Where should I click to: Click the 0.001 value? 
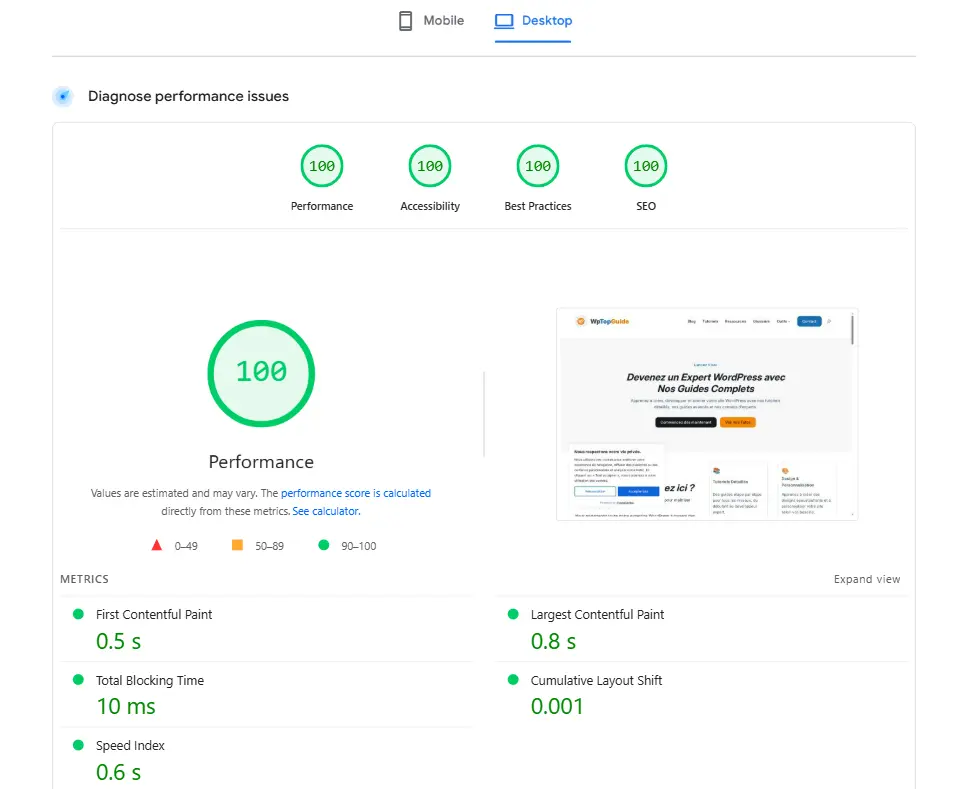coord(557,706)
